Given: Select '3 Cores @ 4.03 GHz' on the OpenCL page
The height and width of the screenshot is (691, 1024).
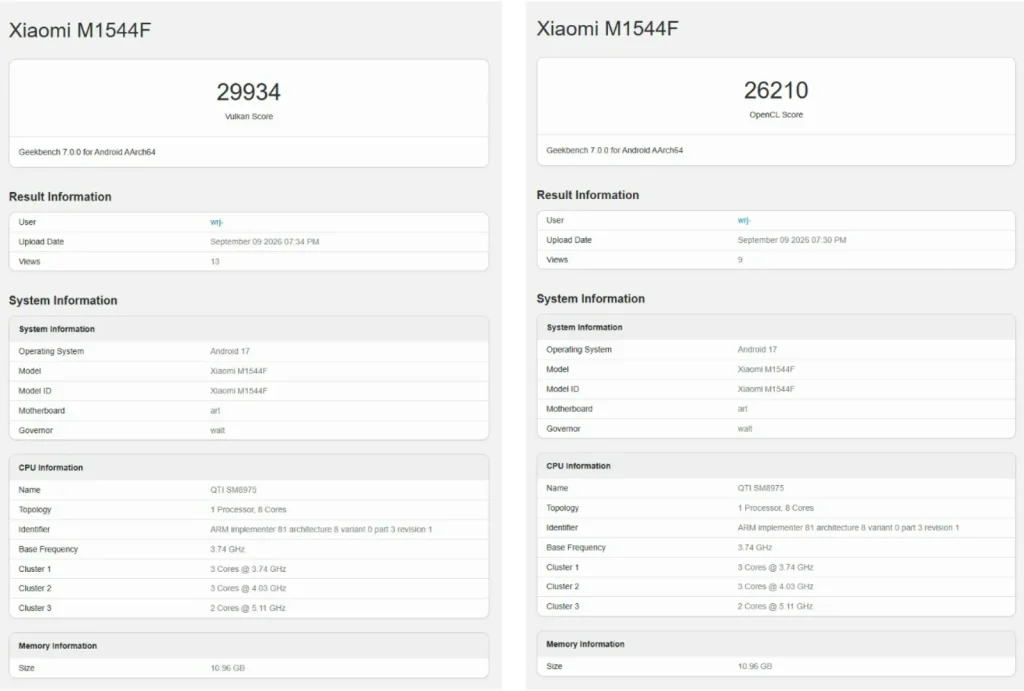Looking at the screenshot, I should pyautogui.click(x=775, y=587).
